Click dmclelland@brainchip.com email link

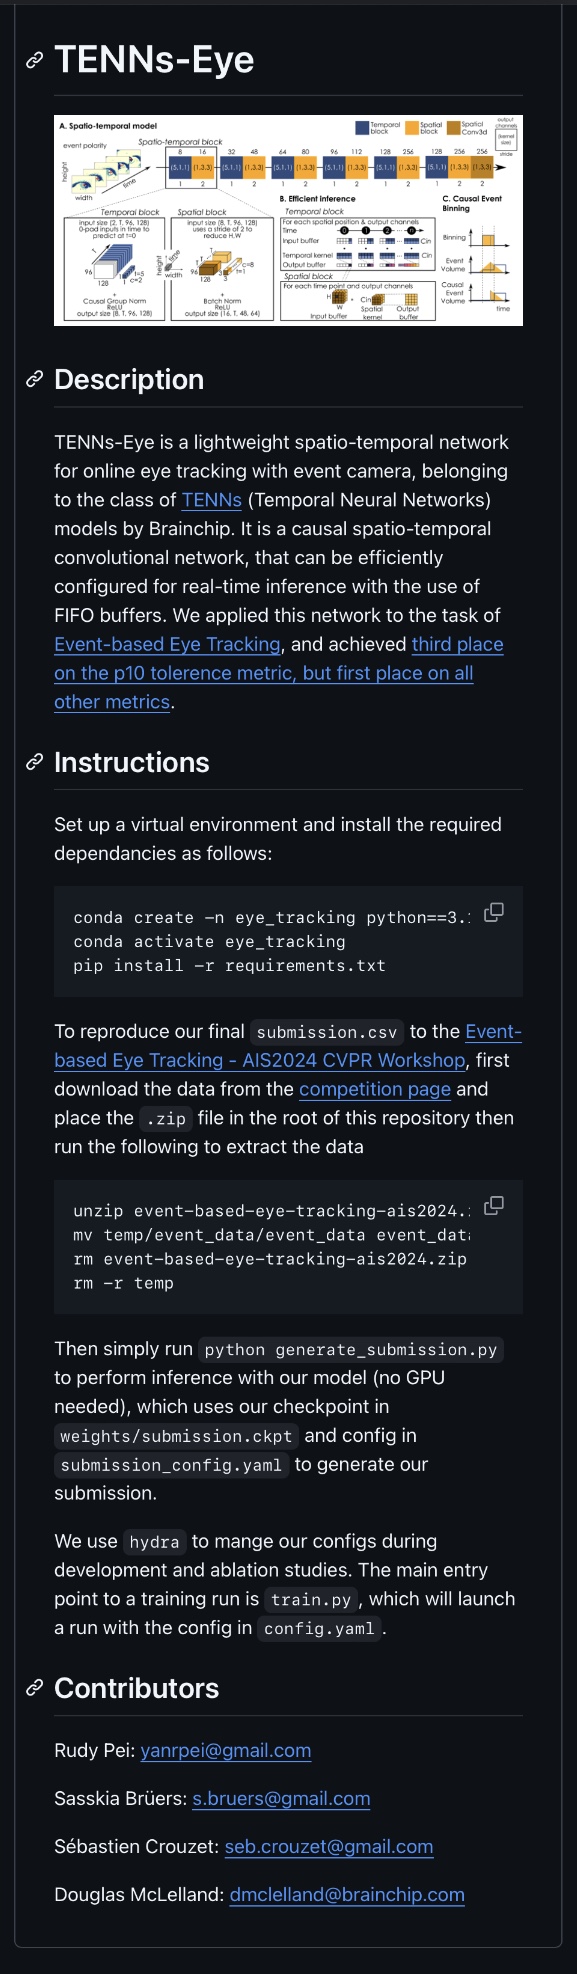347,1895
